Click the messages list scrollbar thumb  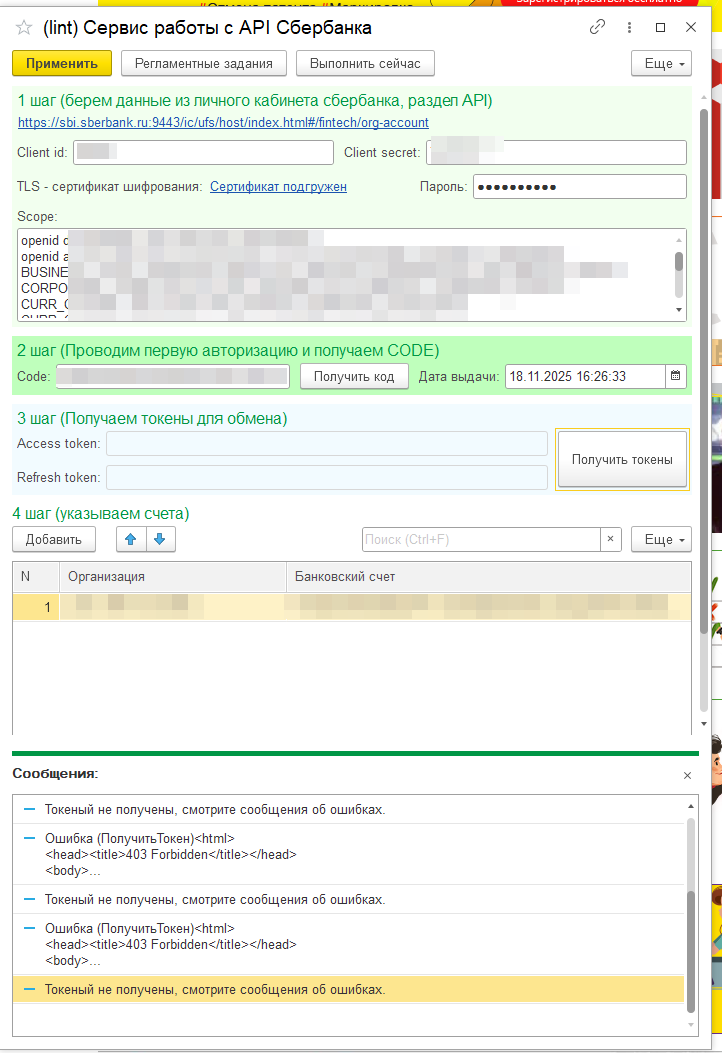(690, 950)
